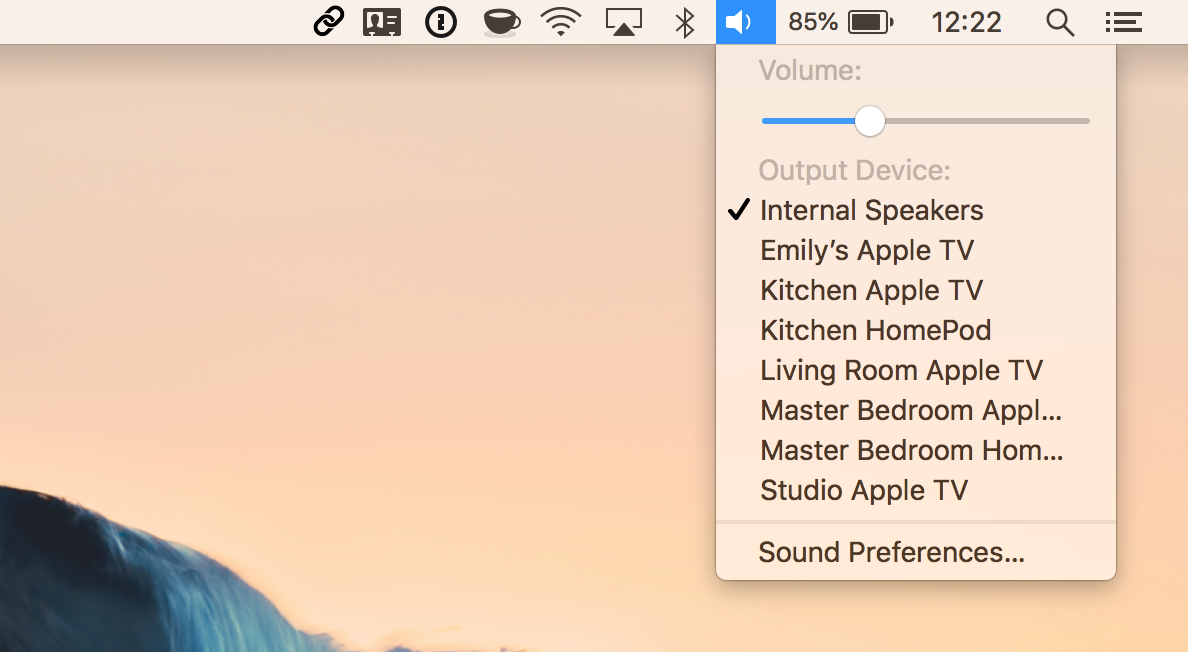Open the Bluetooth menu
The width and height of the screenshot is (1188, 652).
click(x=684, y=21)
